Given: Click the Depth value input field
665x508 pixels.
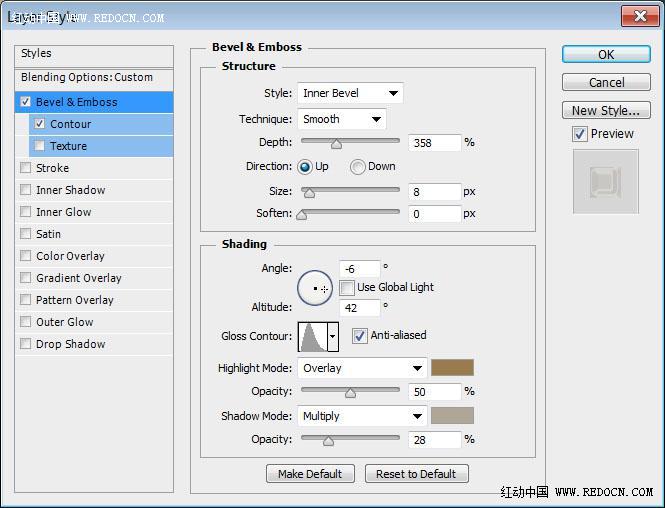Looking at the screenshot, I should [x=434, y=142].
